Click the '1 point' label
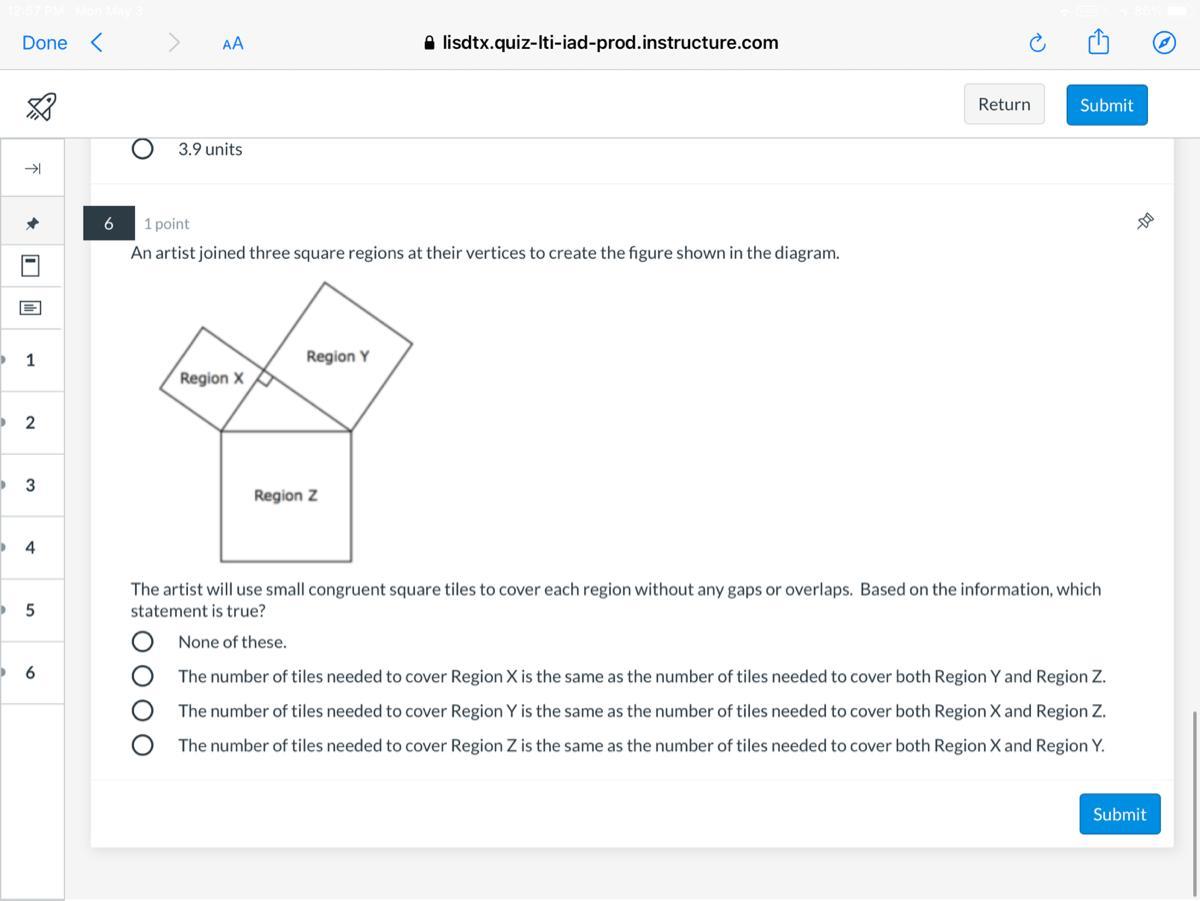This screenshot has width=1200, height=901. [x=166, y=224]
